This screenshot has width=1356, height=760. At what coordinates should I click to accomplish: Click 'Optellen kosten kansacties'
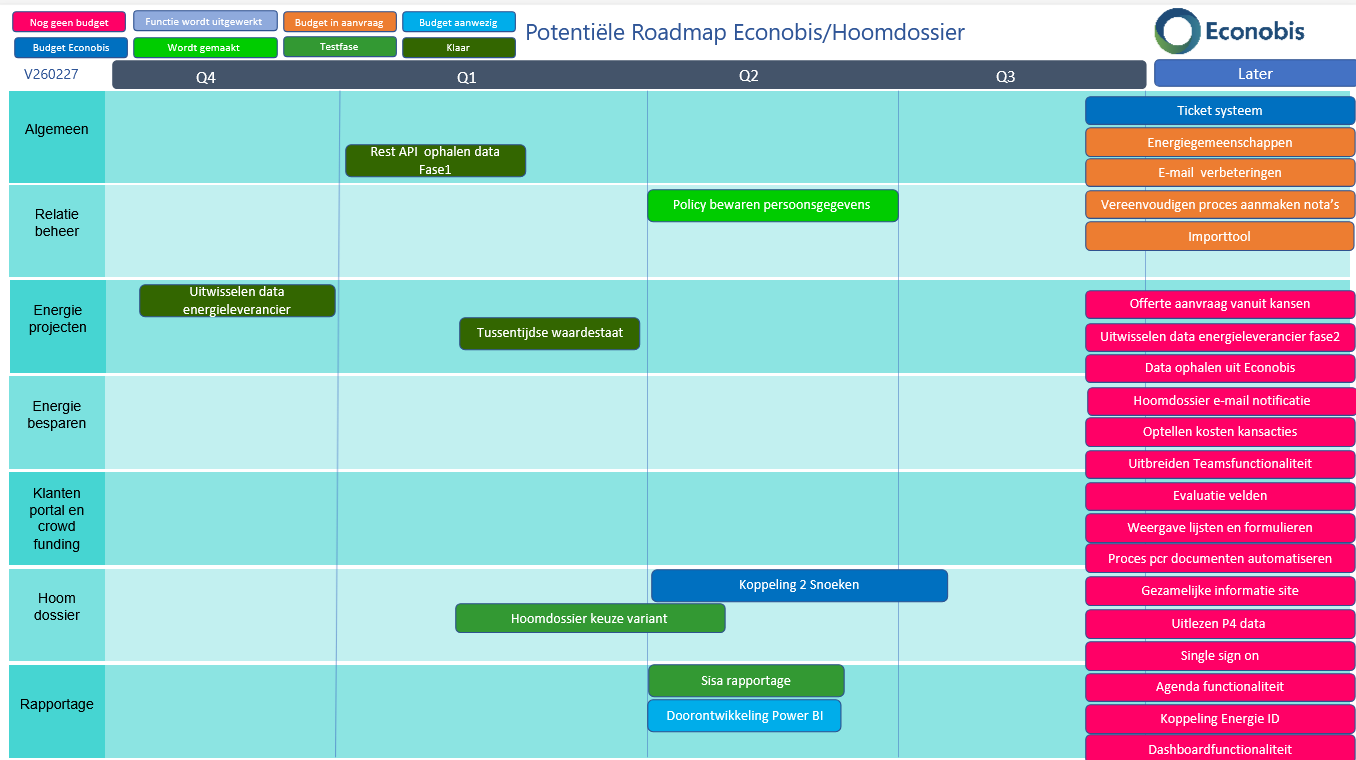point(1220,432)
